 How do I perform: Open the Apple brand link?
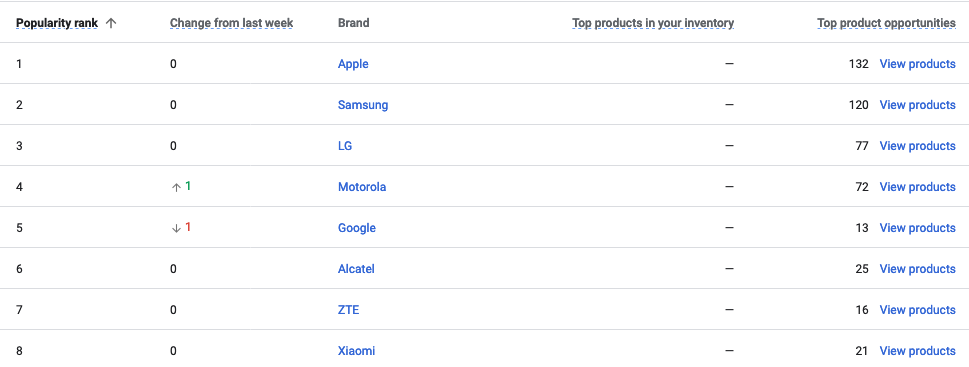[x=353, y=64]
